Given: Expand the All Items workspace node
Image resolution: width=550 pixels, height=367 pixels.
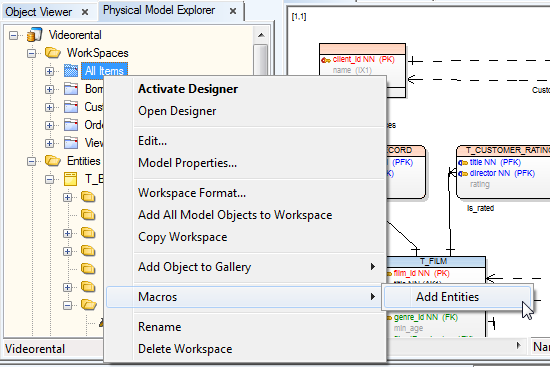Looking at the screenshot, I should point(49,71).
